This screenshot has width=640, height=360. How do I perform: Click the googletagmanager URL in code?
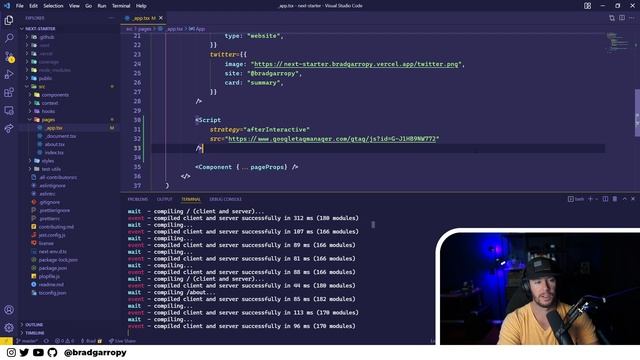(332, 139)
